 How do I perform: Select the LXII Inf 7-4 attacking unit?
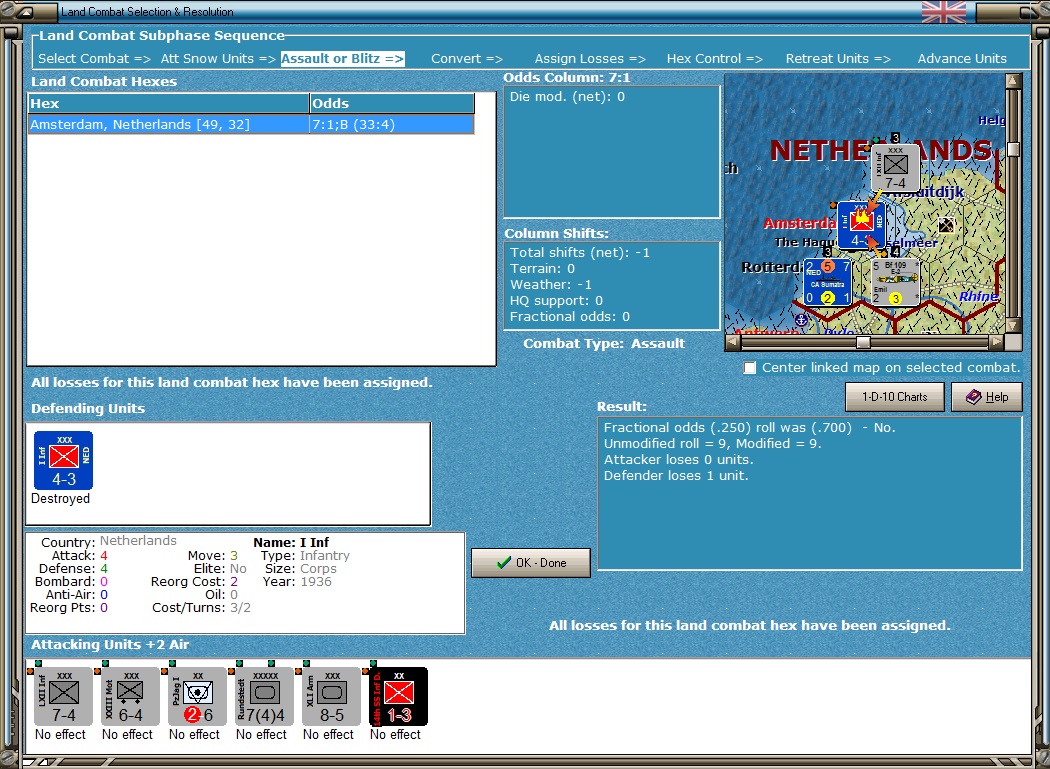[64, 696]
